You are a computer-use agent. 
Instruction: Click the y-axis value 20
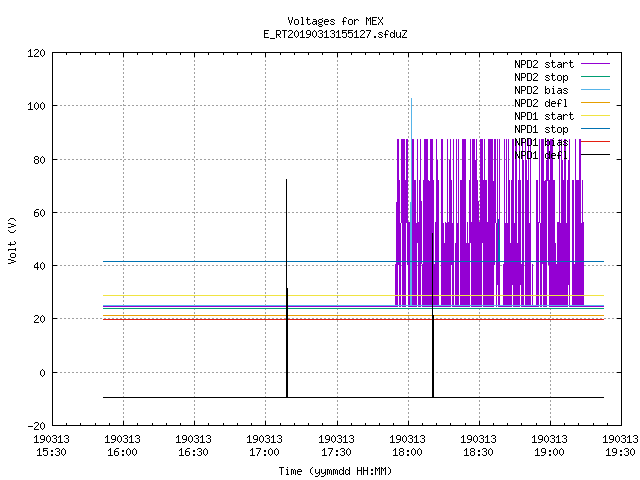tap(39, 319)
